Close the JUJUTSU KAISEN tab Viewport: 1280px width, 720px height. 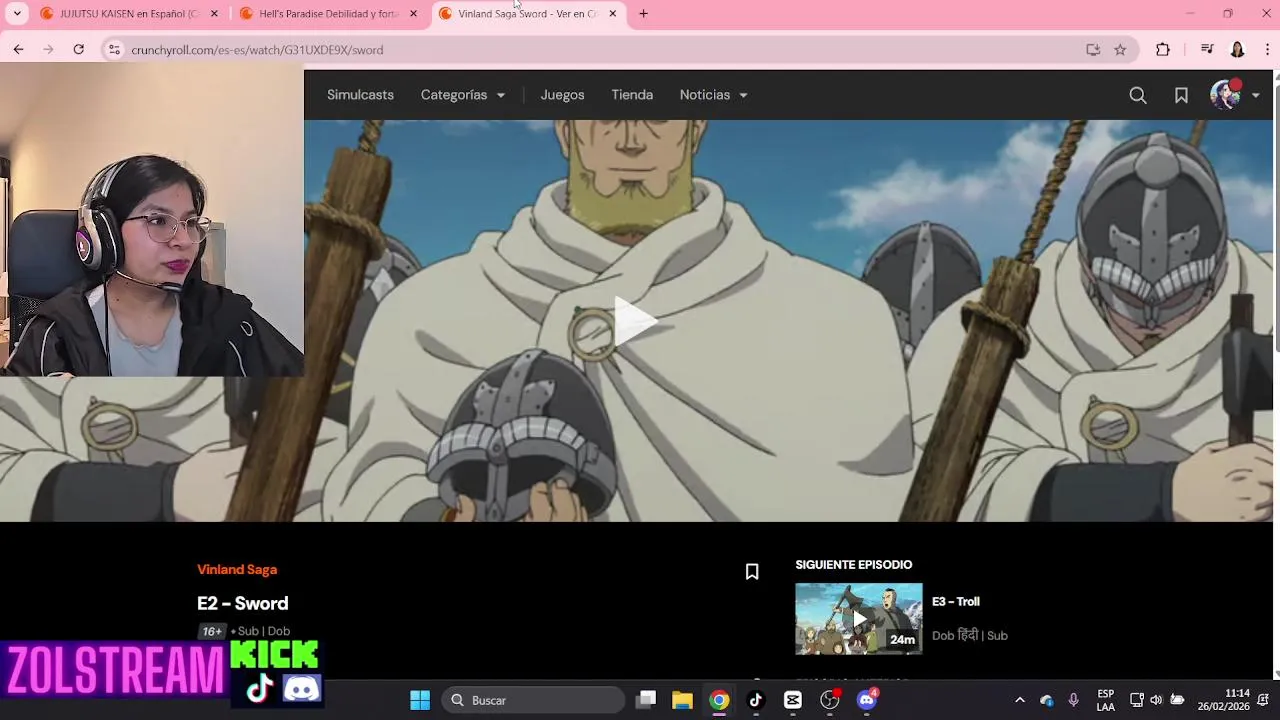(214, 14)
